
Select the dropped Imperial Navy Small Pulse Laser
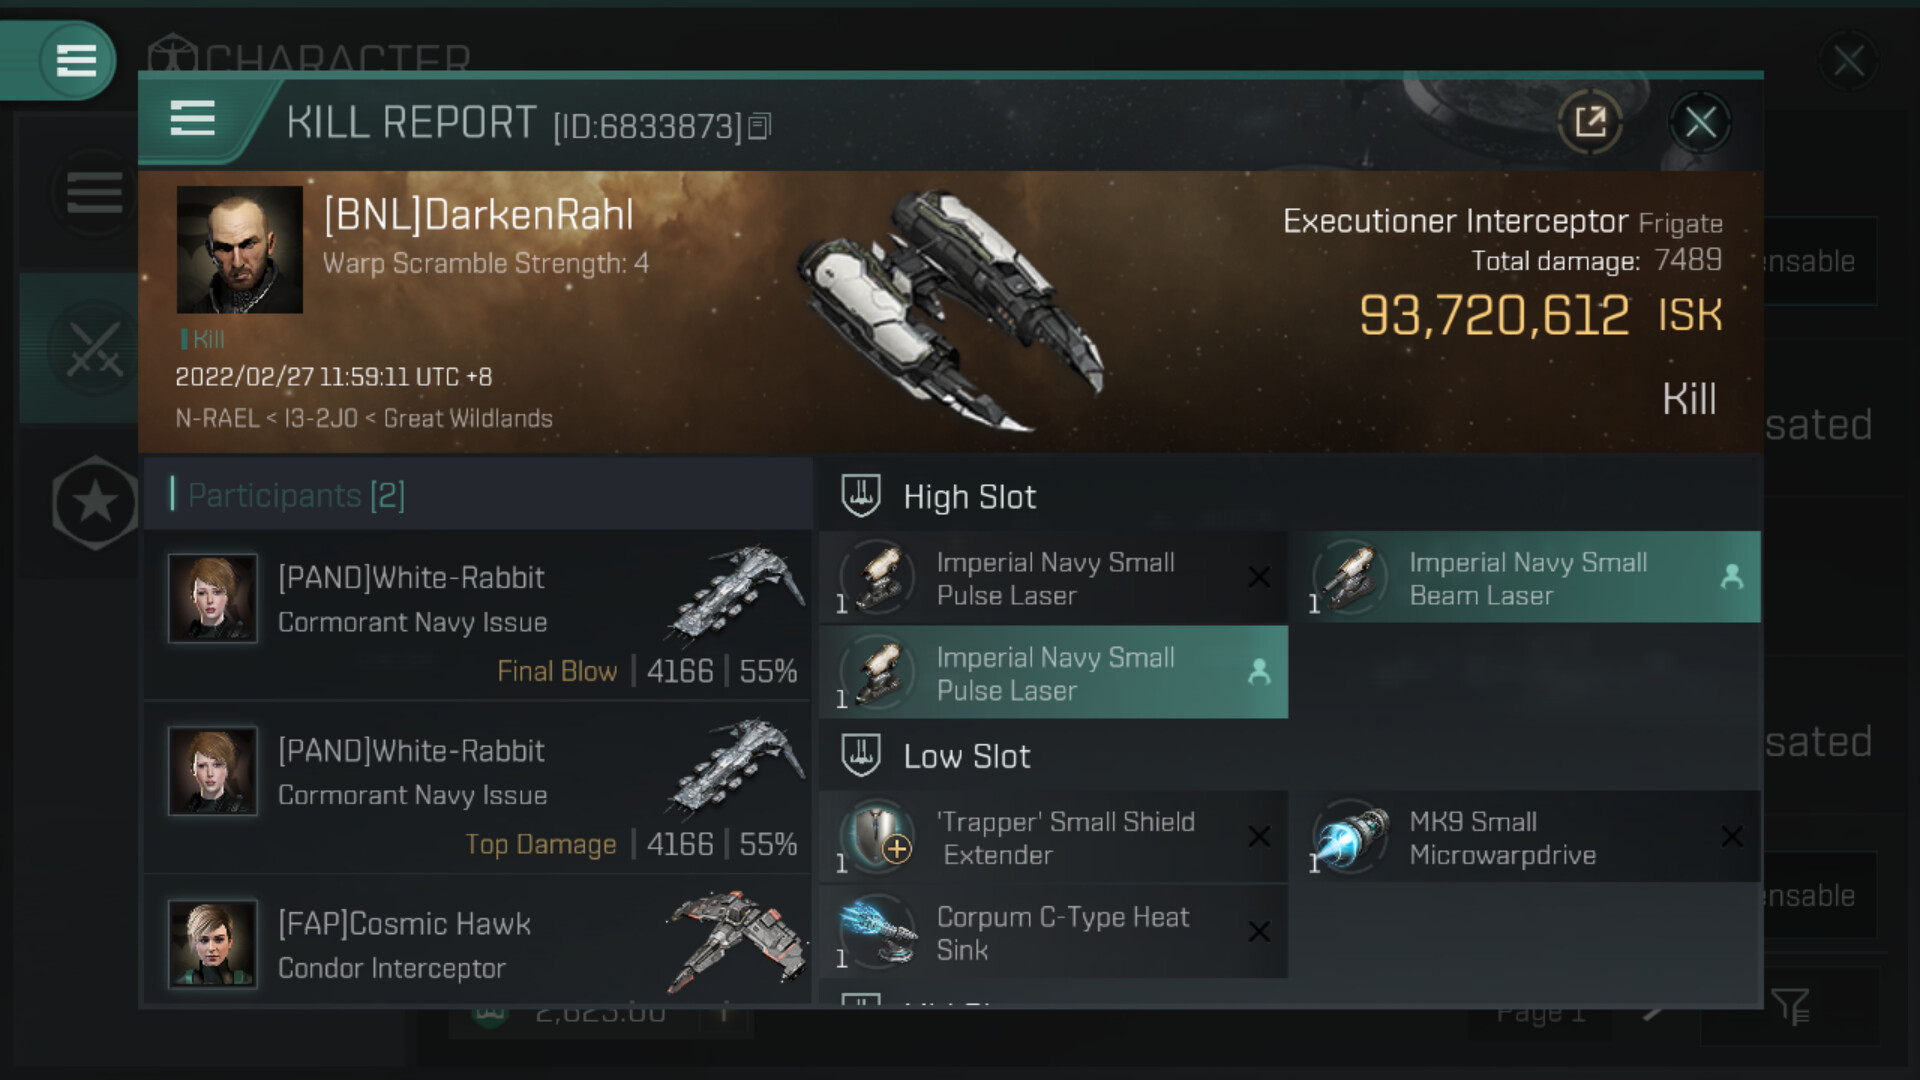click(1053, 673)
